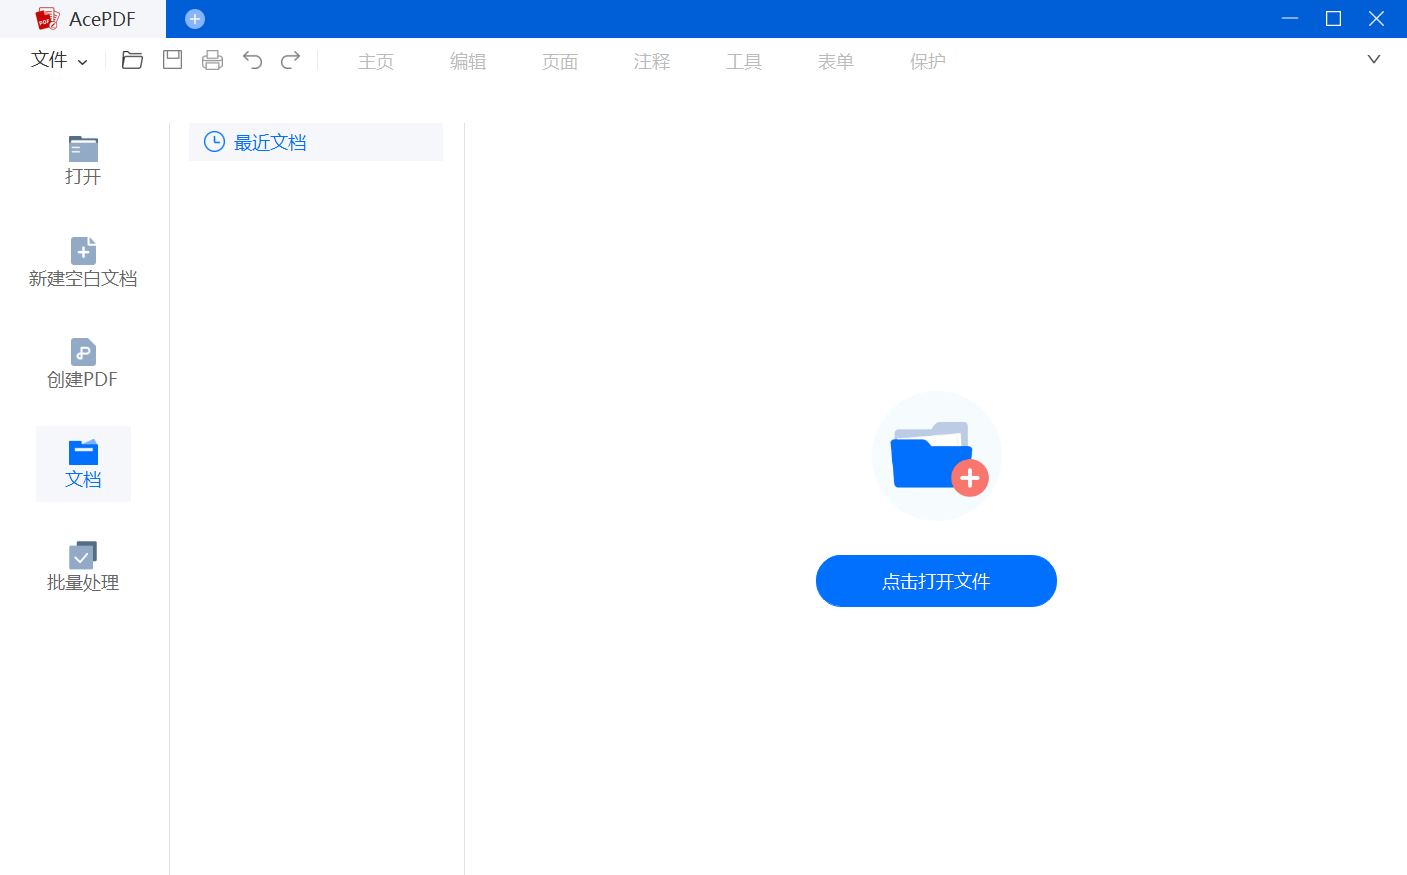Select the 保护 tab

(x=928, y=62)
